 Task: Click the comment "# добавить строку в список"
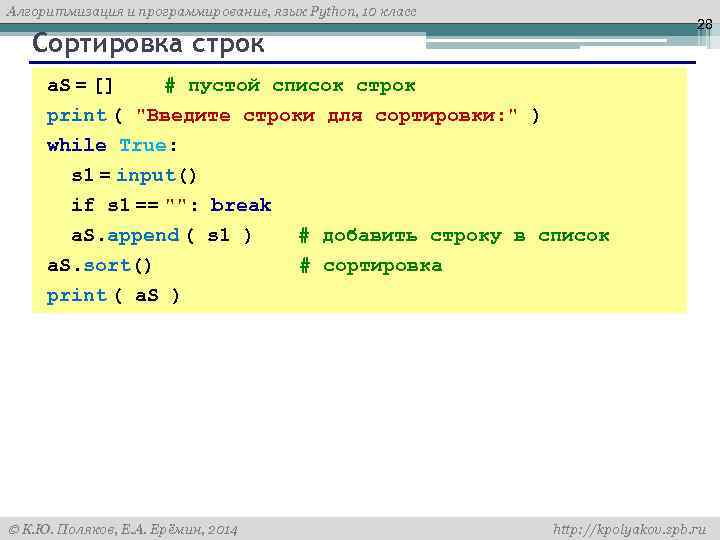pos(454,236)
